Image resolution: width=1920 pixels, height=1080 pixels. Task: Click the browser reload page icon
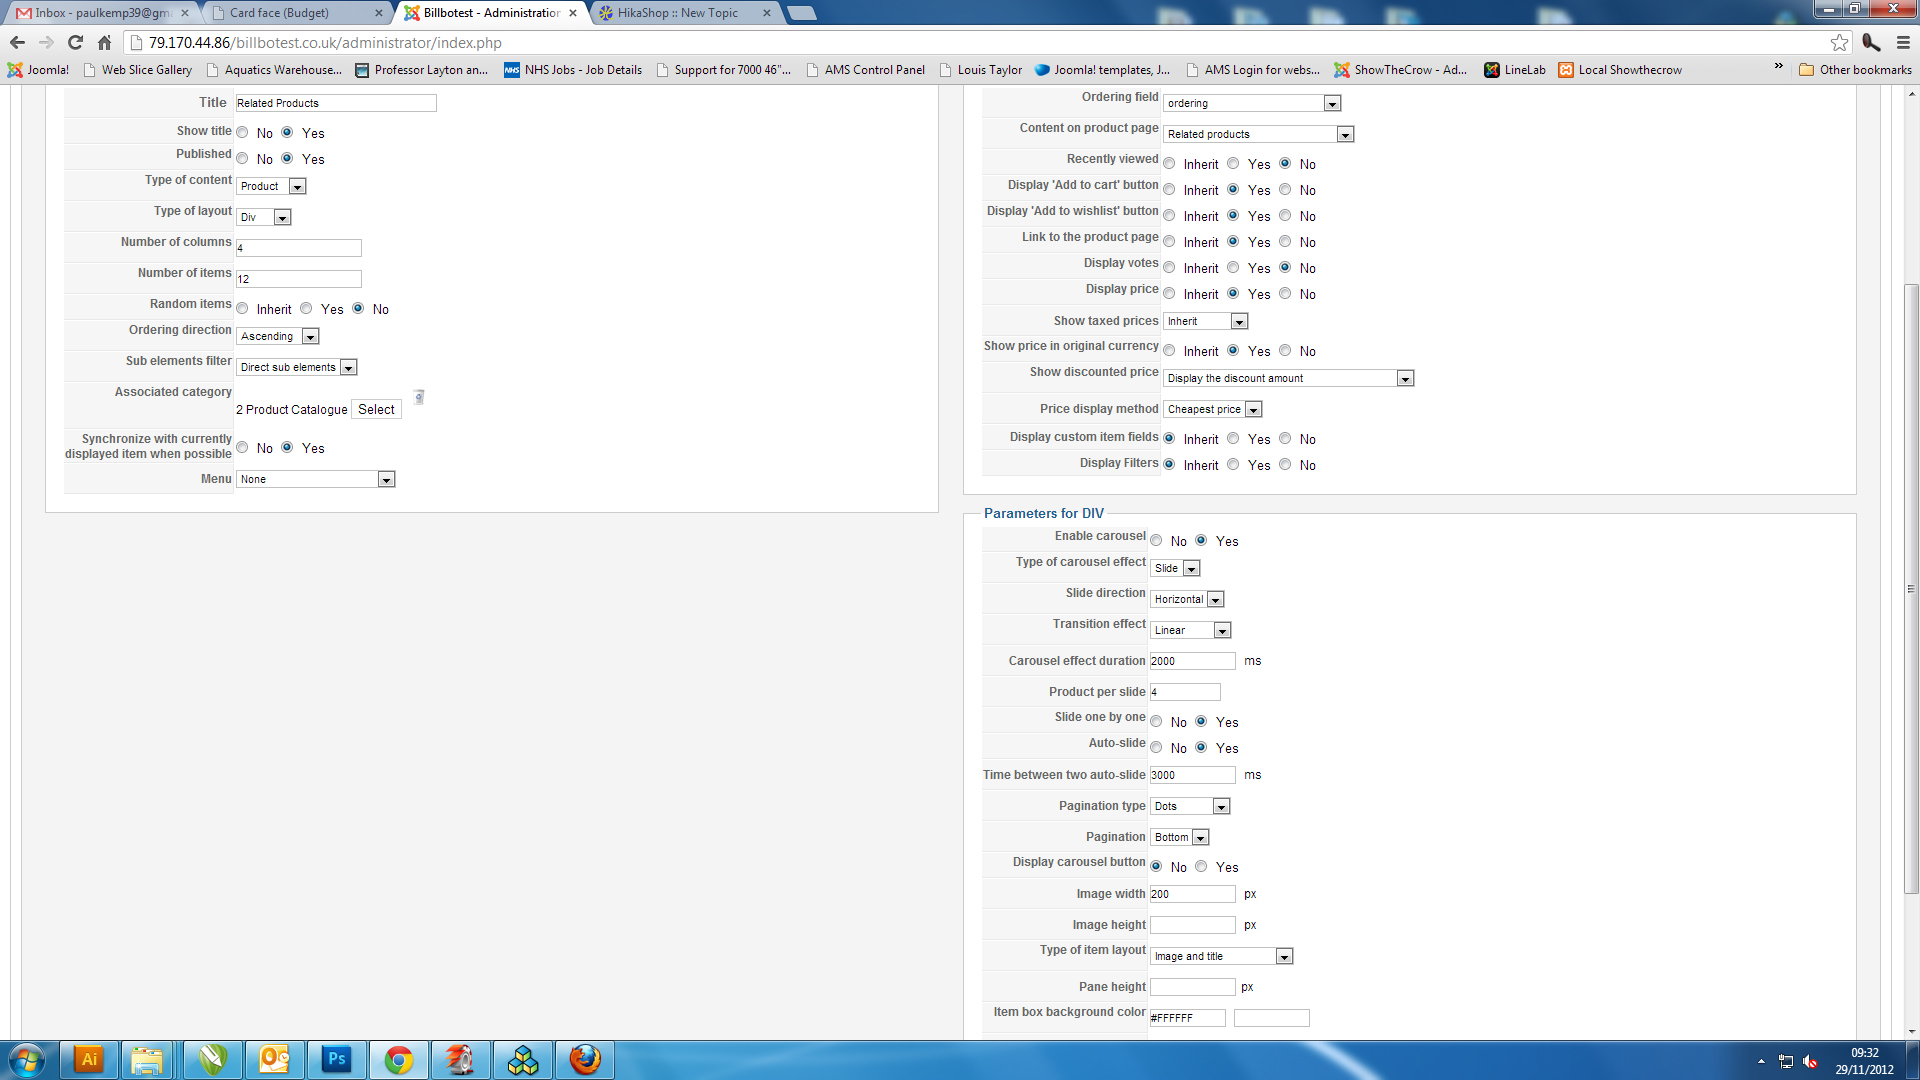pos(75,43)
